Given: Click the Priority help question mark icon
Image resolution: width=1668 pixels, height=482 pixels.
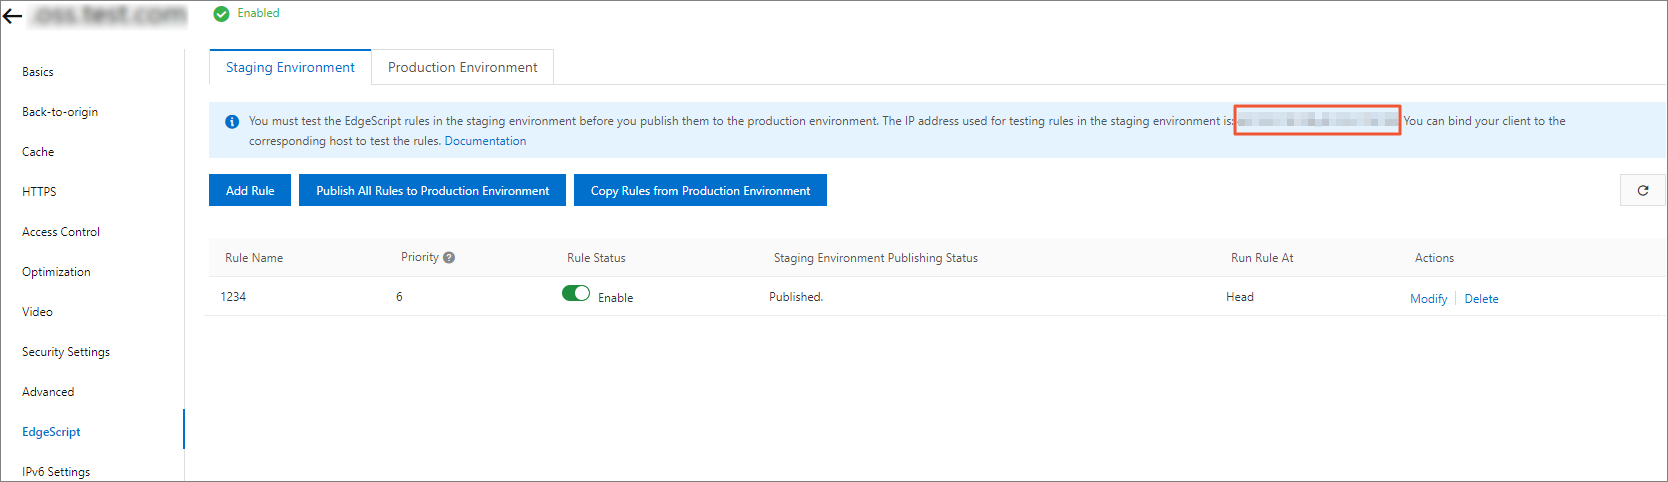Looking at the screenshot, I should (449, 258).
